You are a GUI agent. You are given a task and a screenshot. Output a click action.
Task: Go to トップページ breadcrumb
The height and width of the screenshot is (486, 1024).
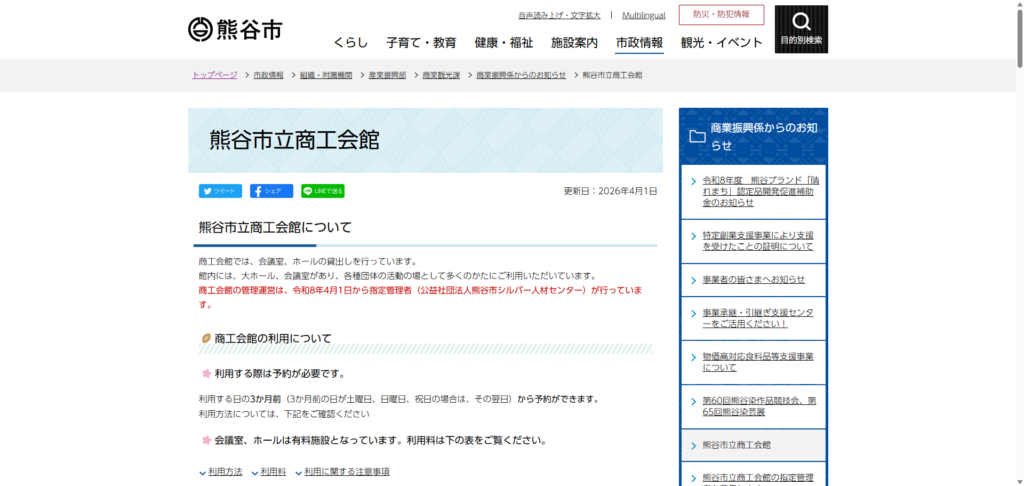[x=214, y=75]
